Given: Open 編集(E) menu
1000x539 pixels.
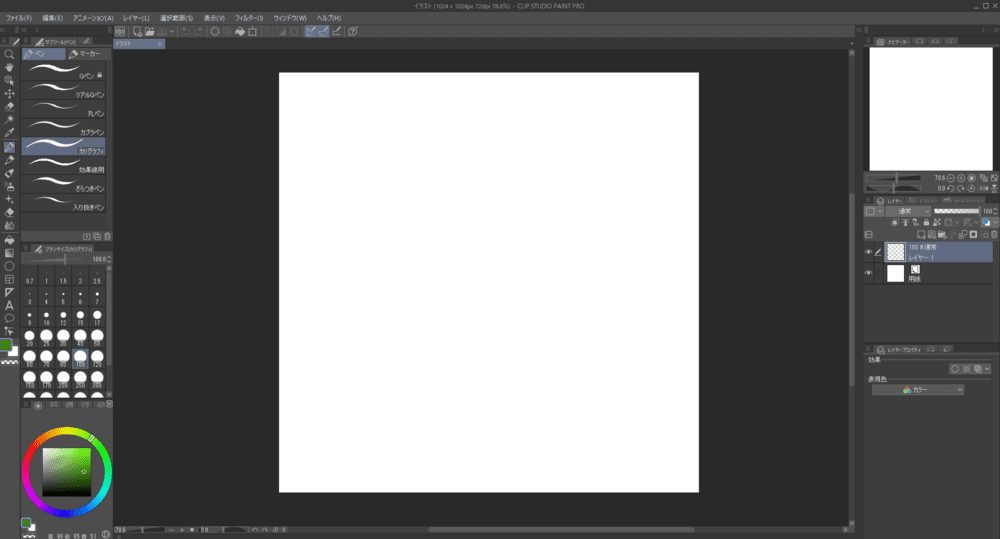Looking at the screenshot, I should pyautogui.click(x=52, y=18).
